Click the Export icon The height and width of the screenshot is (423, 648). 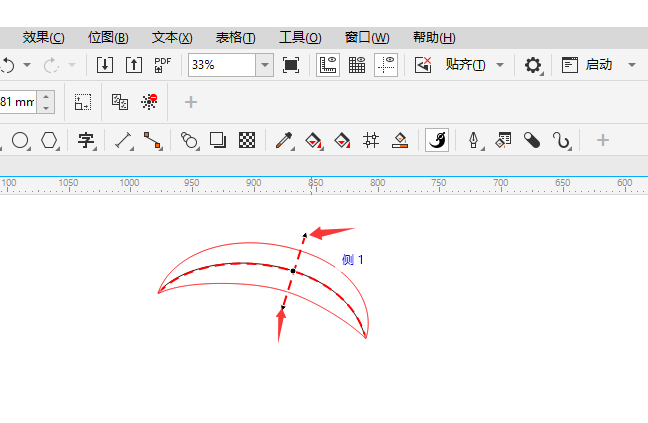[134, 65]
